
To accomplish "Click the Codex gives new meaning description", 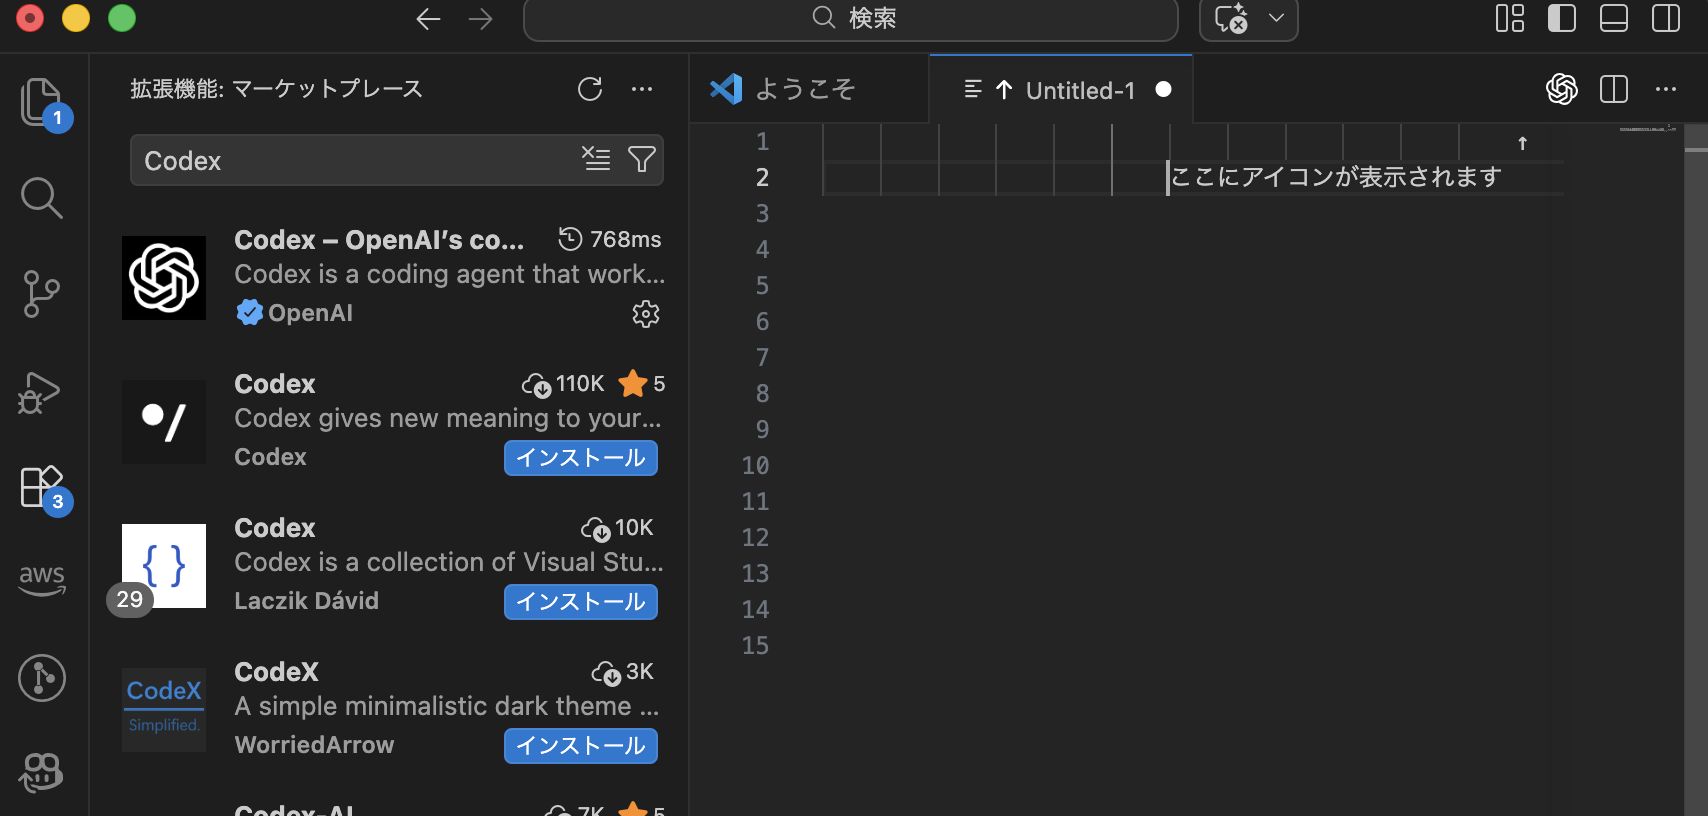I will (448, 418).
